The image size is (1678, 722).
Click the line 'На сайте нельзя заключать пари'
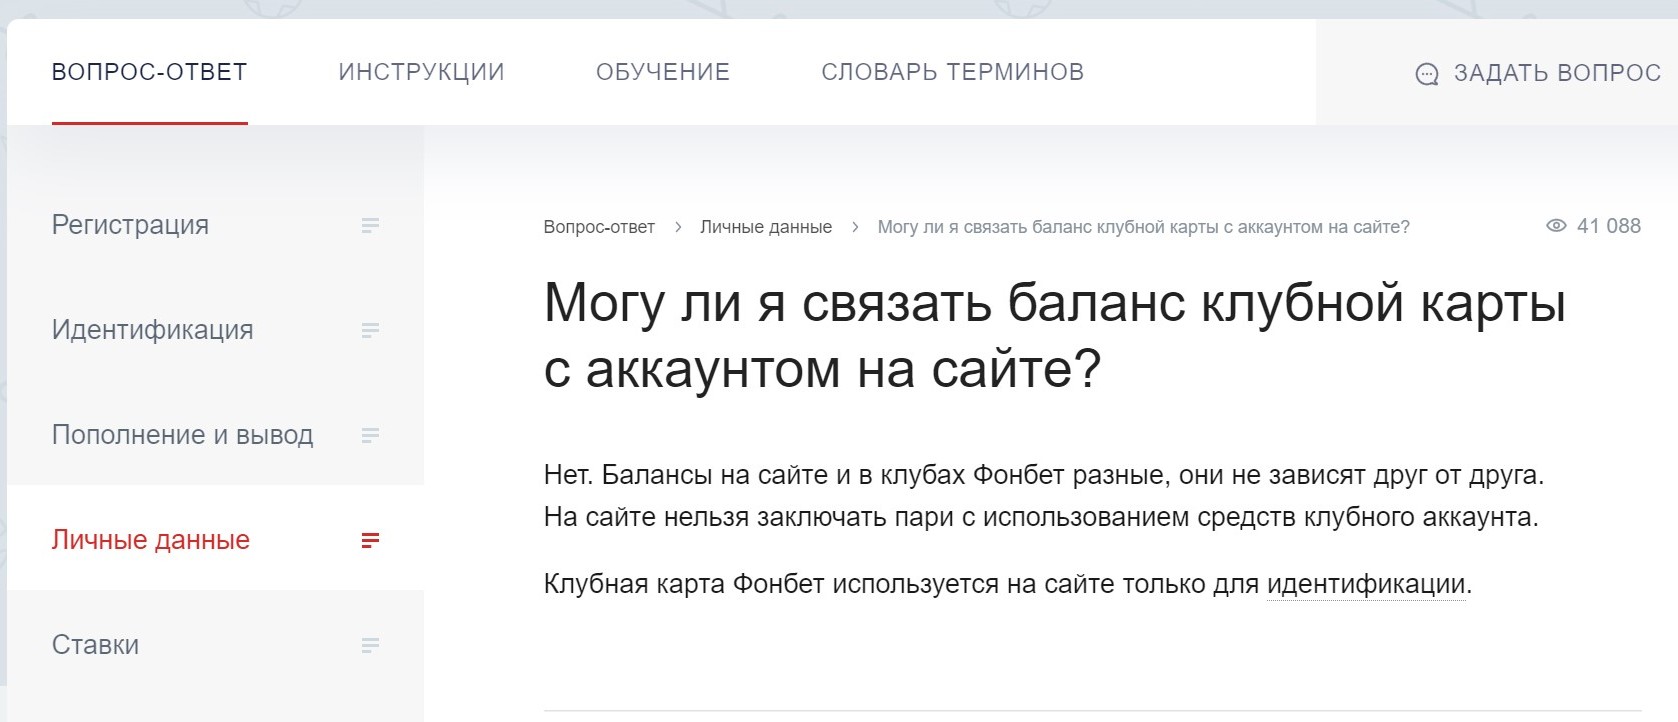coord(1041,517)
